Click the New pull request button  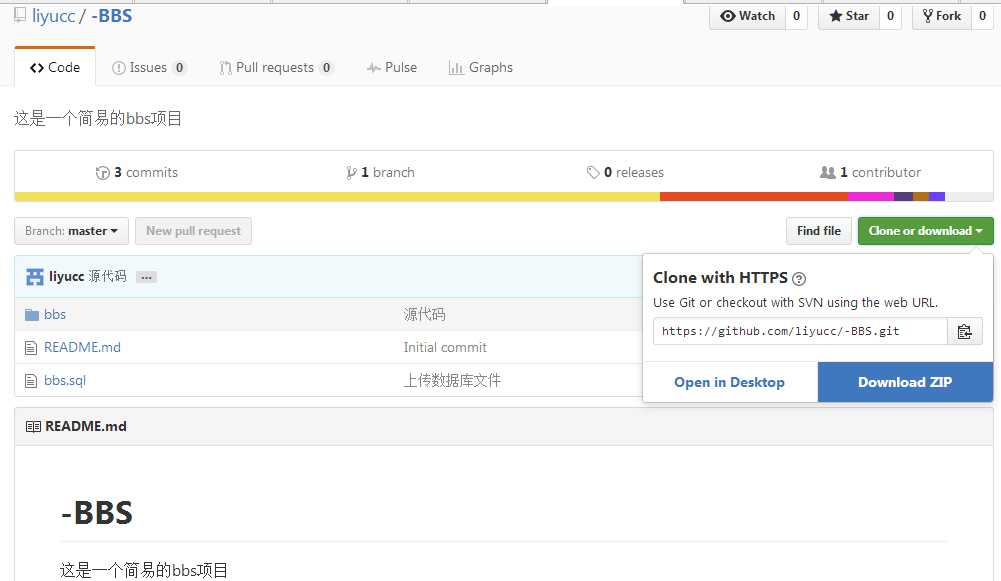point(193,231)
